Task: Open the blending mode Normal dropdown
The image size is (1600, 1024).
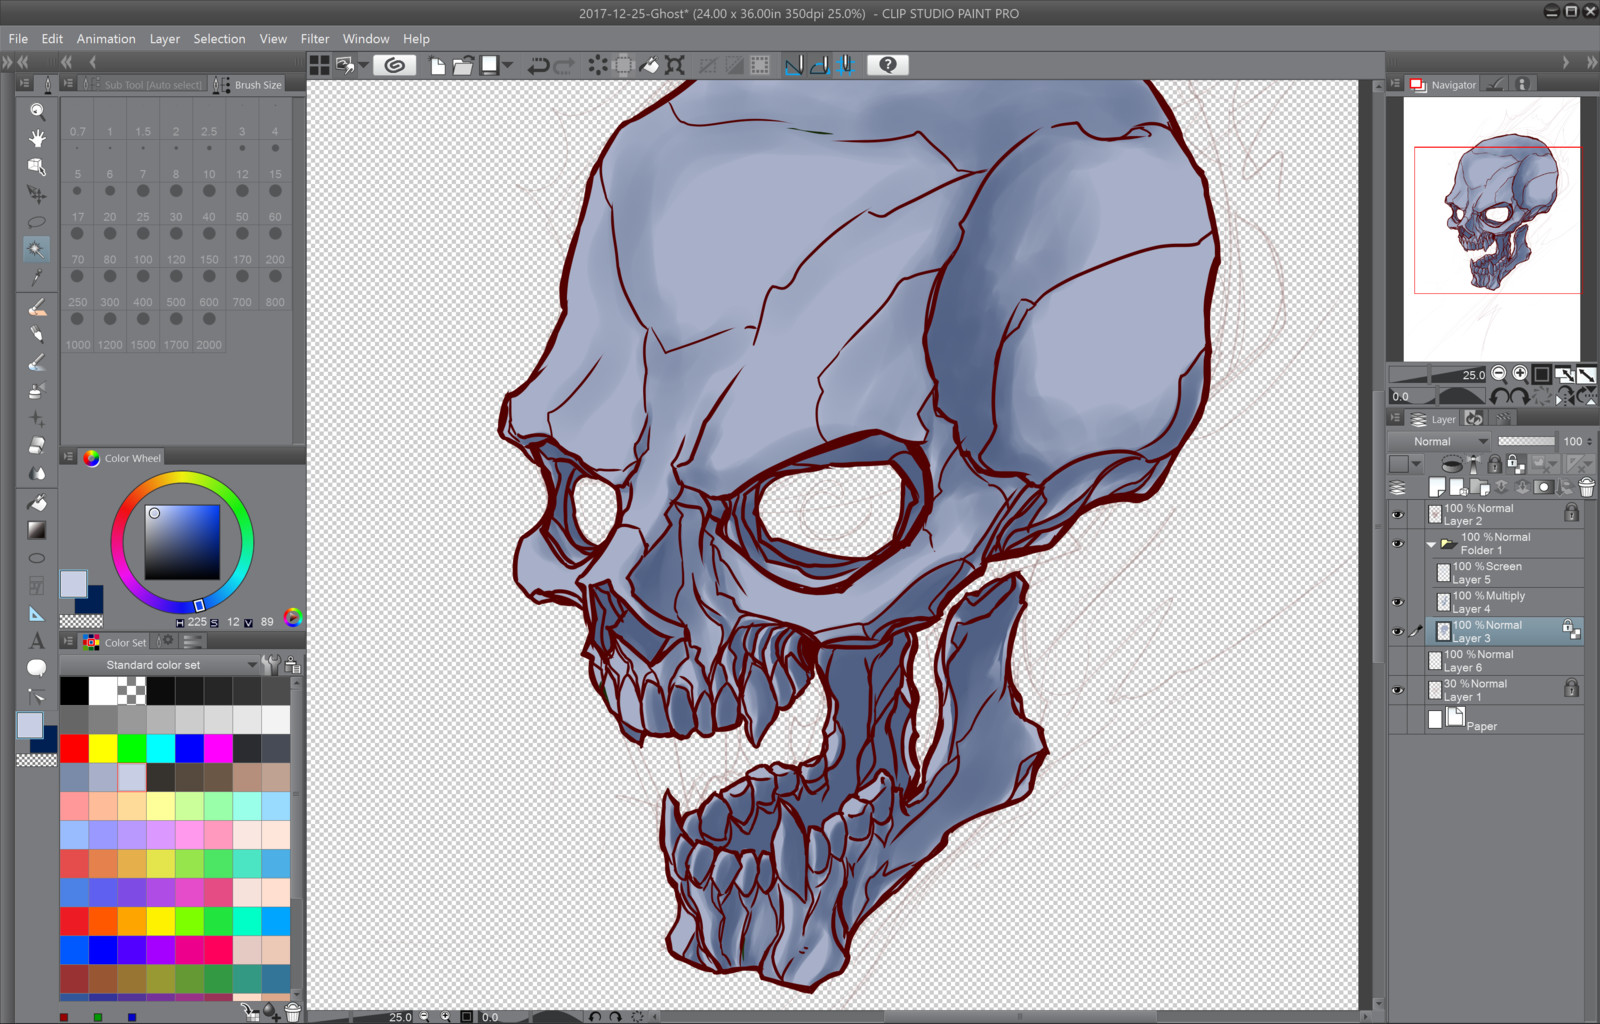Action: [1440, 441]
